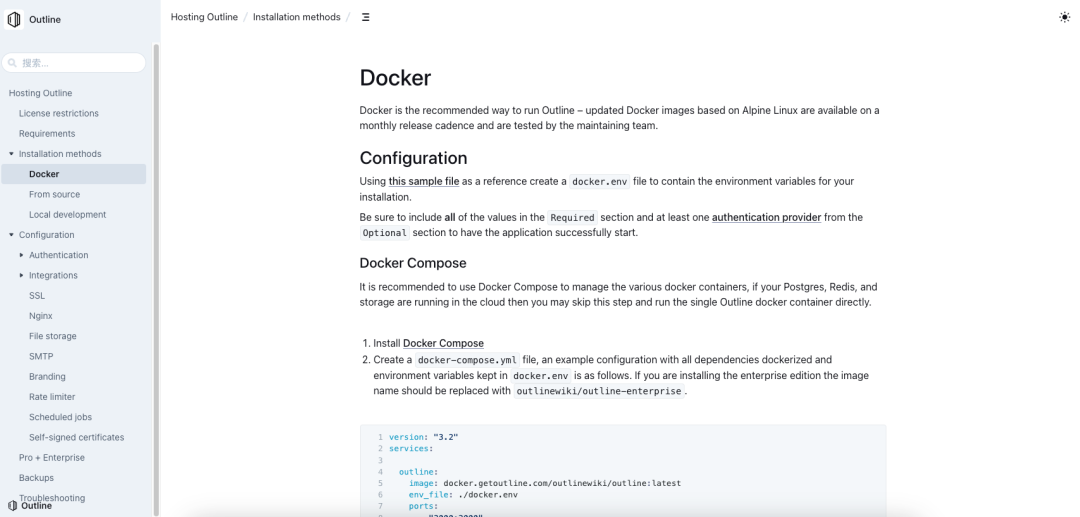This screenshot has height=517, width=1080.
Task: Open the Nginx configuration page
Action: pos(41,316)
